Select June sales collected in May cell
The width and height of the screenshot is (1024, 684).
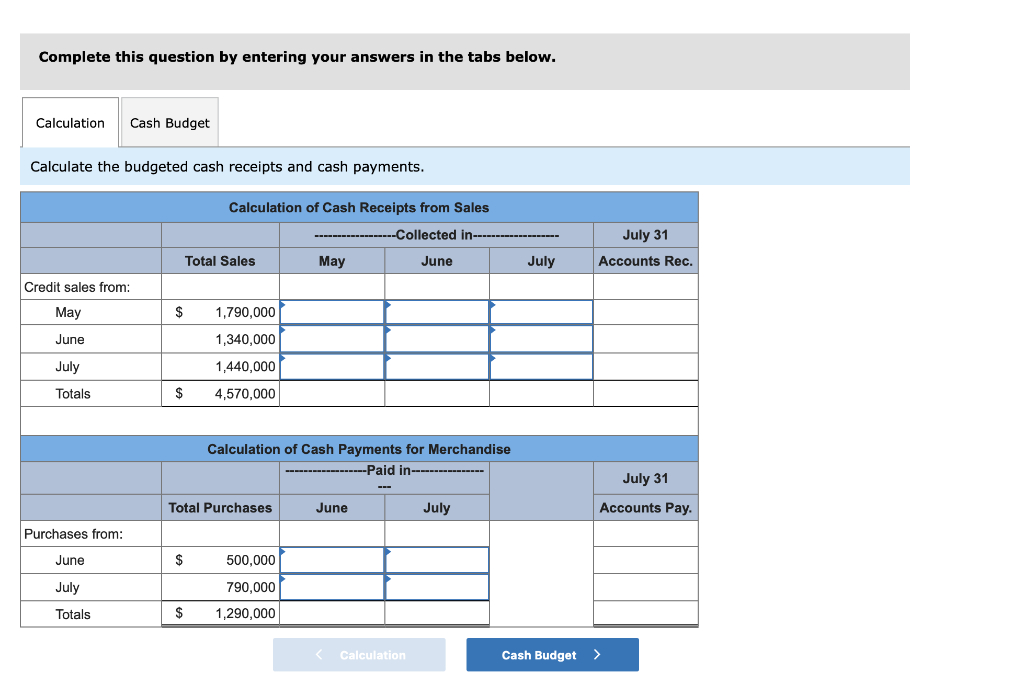point(332,339)
